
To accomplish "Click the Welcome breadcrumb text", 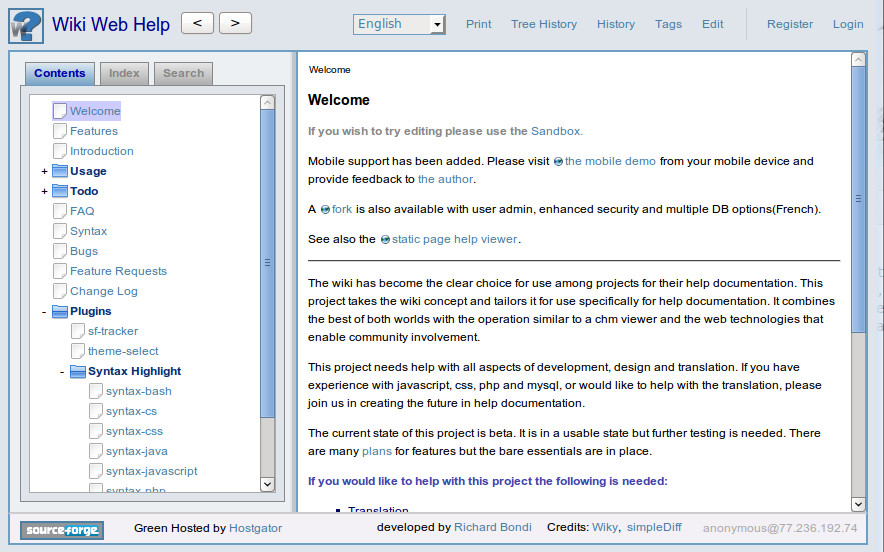I will (330, 70).
